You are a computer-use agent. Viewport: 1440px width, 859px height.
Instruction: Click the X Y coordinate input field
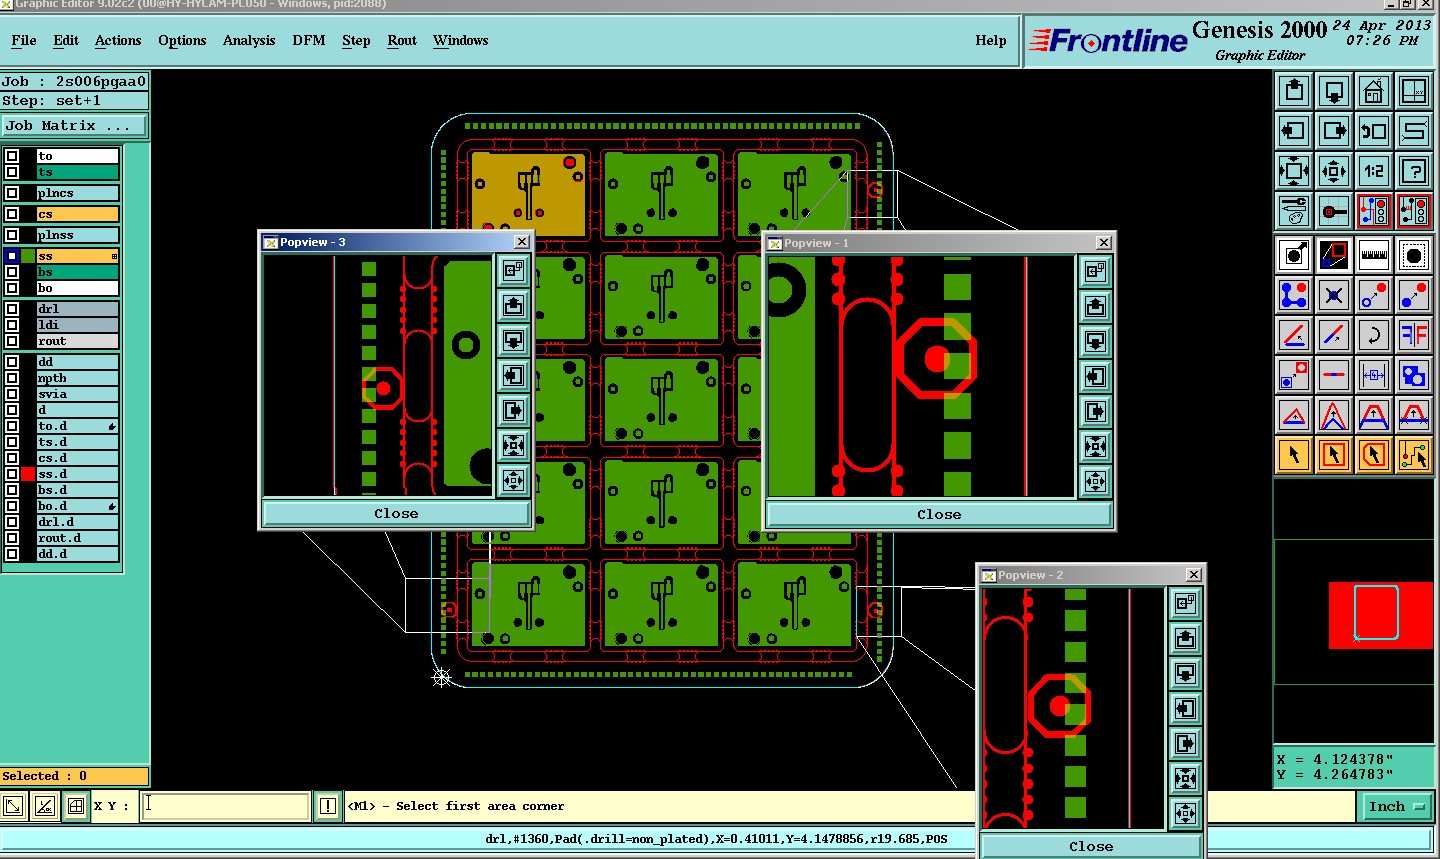click(226, 806)
